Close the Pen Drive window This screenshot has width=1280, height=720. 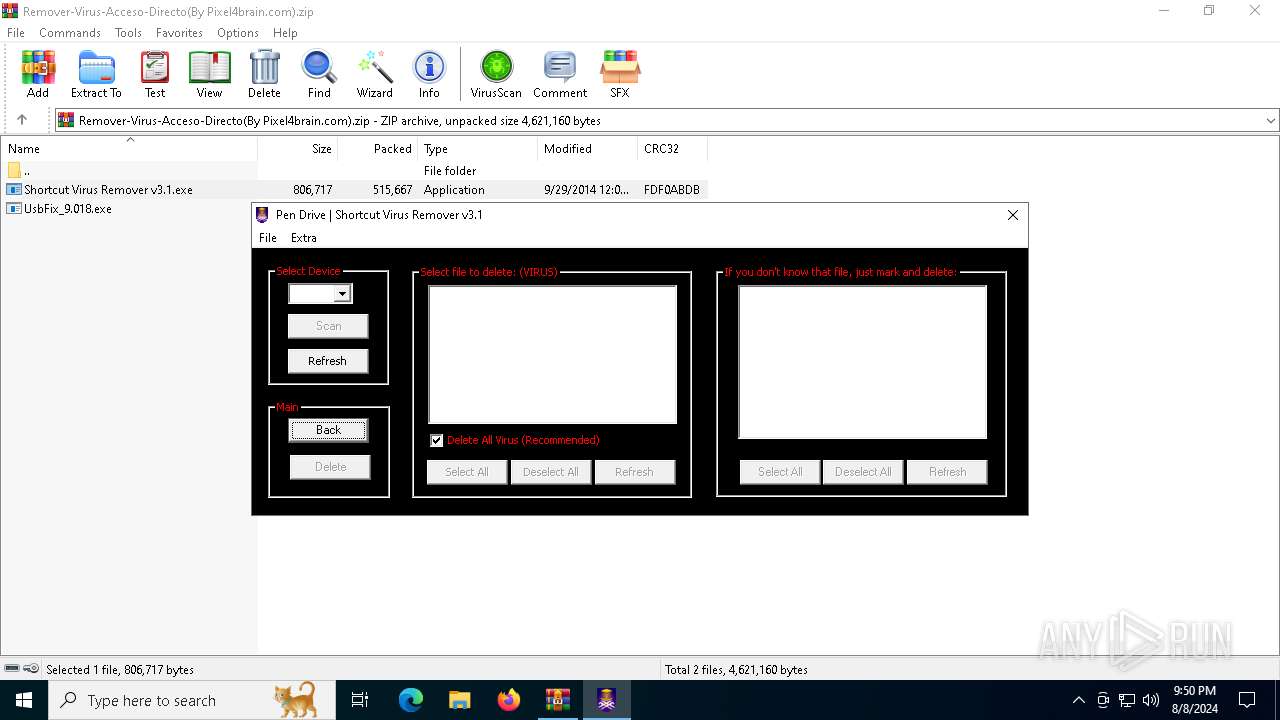(1013, 215)
